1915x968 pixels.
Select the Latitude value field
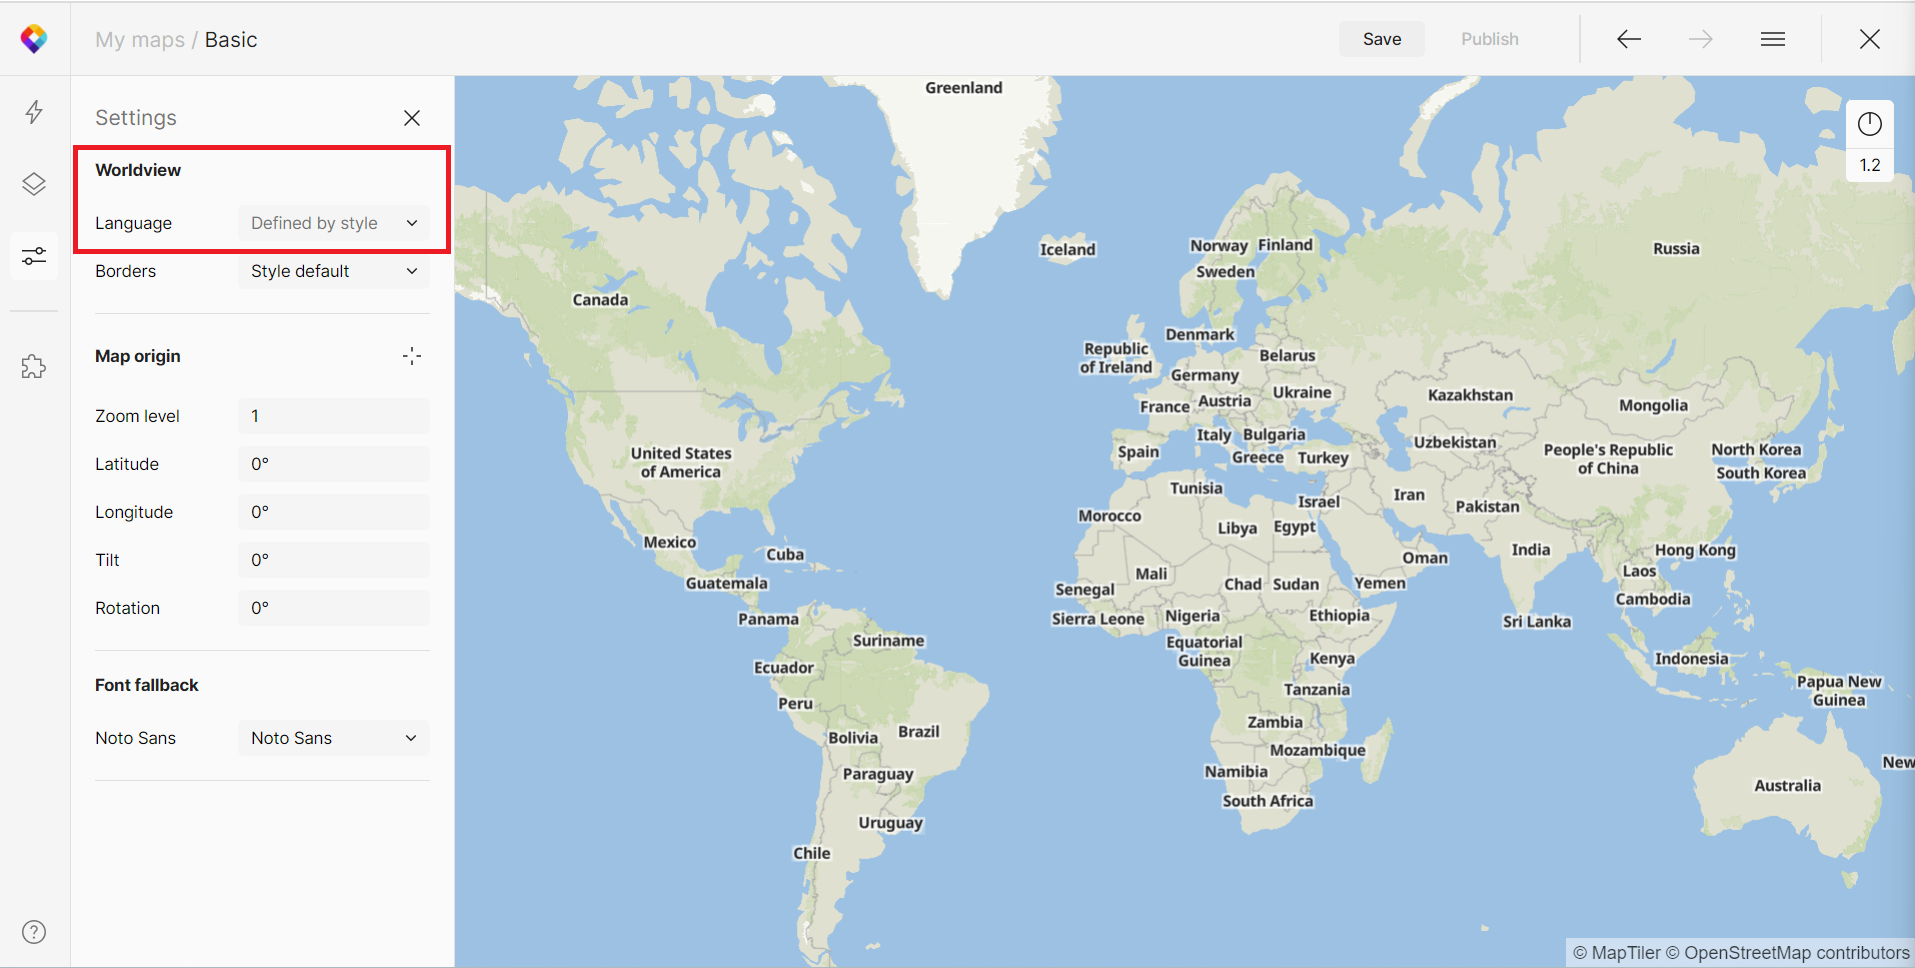(333, 464)
